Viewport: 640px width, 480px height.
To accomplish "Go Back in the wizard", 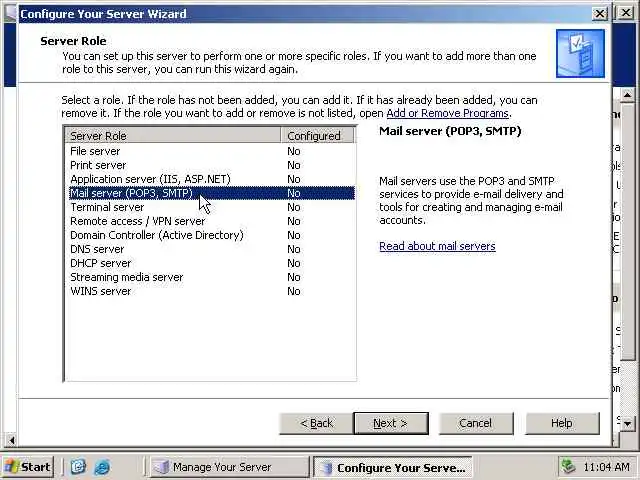I will click(x=316, y=423).
